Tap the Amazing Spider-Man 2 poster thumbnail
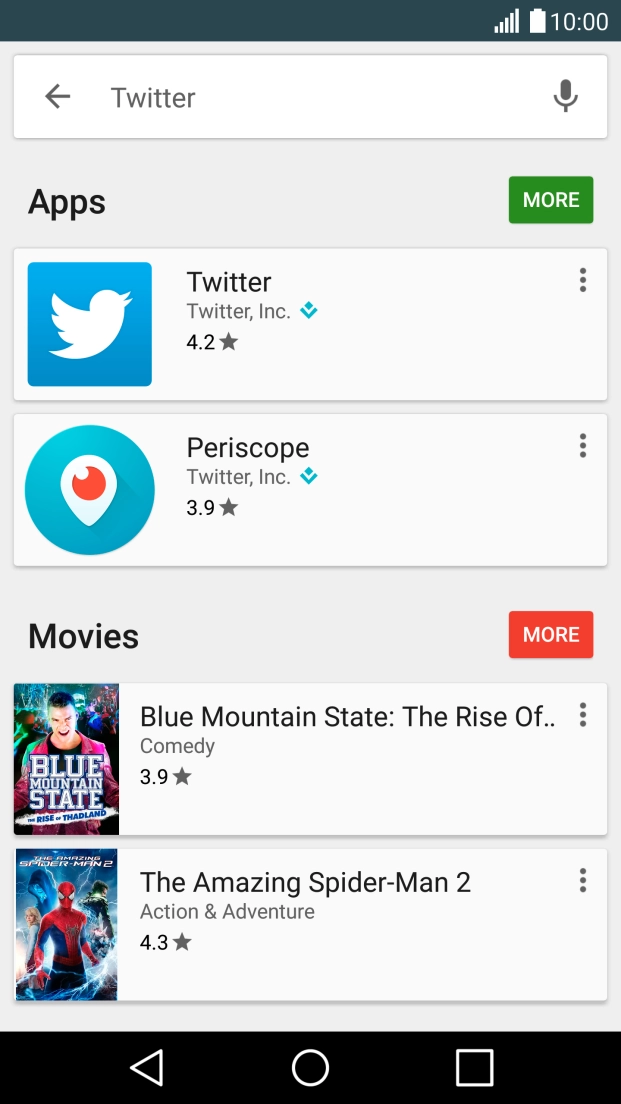Image resolution: width=621 pixels, height=1104 pixels. 65,923
